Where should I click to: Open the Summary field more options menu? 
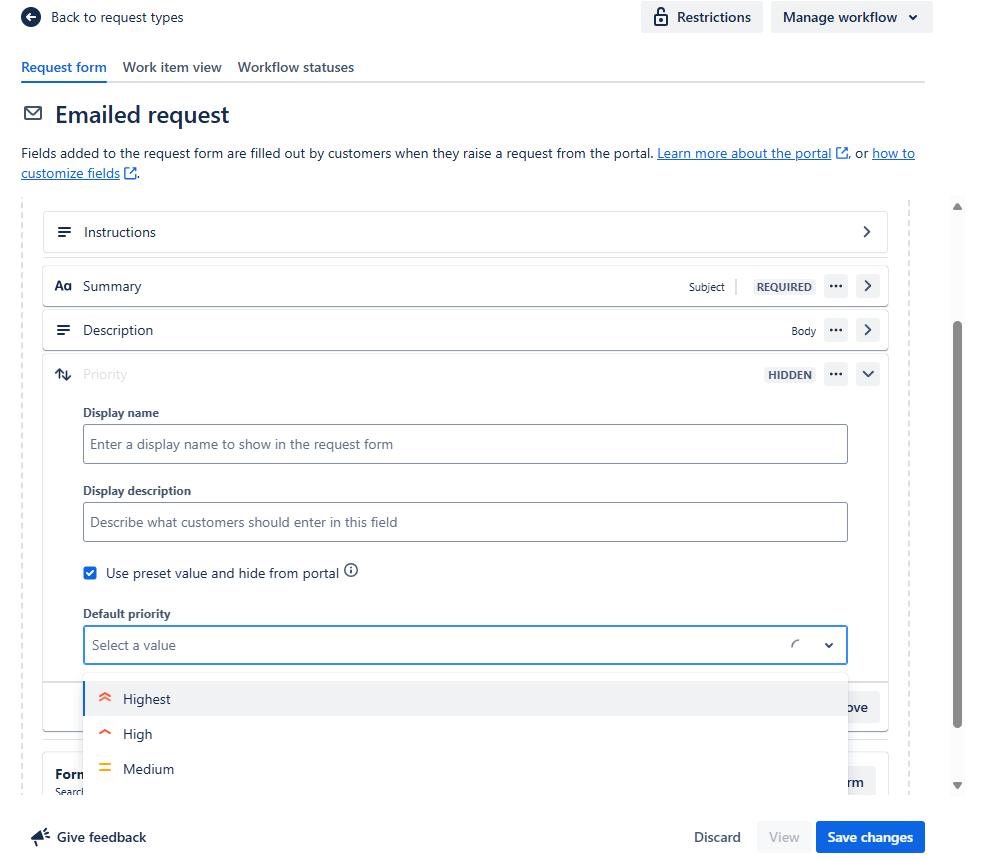(836, 286)
